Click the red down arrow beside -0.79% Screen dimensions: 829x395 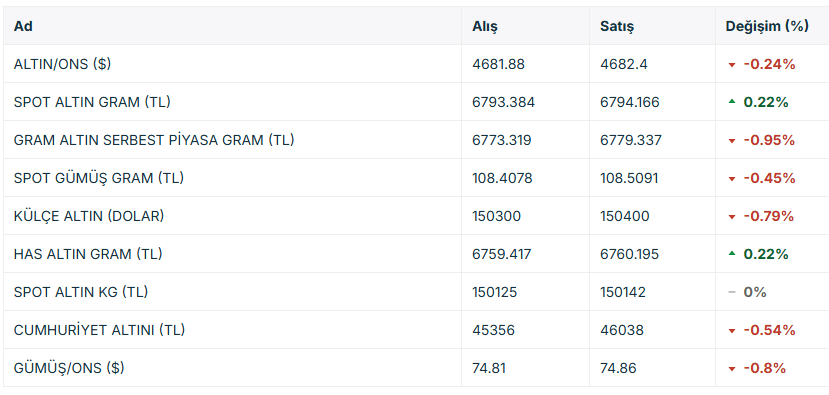click(x=732, y=217)
